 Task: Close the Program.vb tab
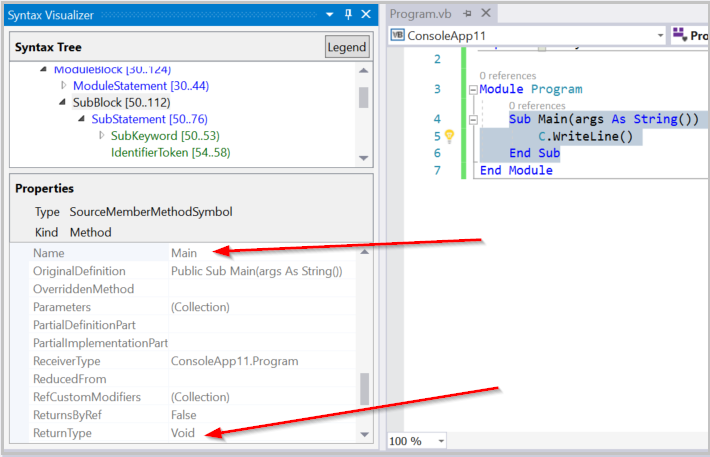click(486, 14)
